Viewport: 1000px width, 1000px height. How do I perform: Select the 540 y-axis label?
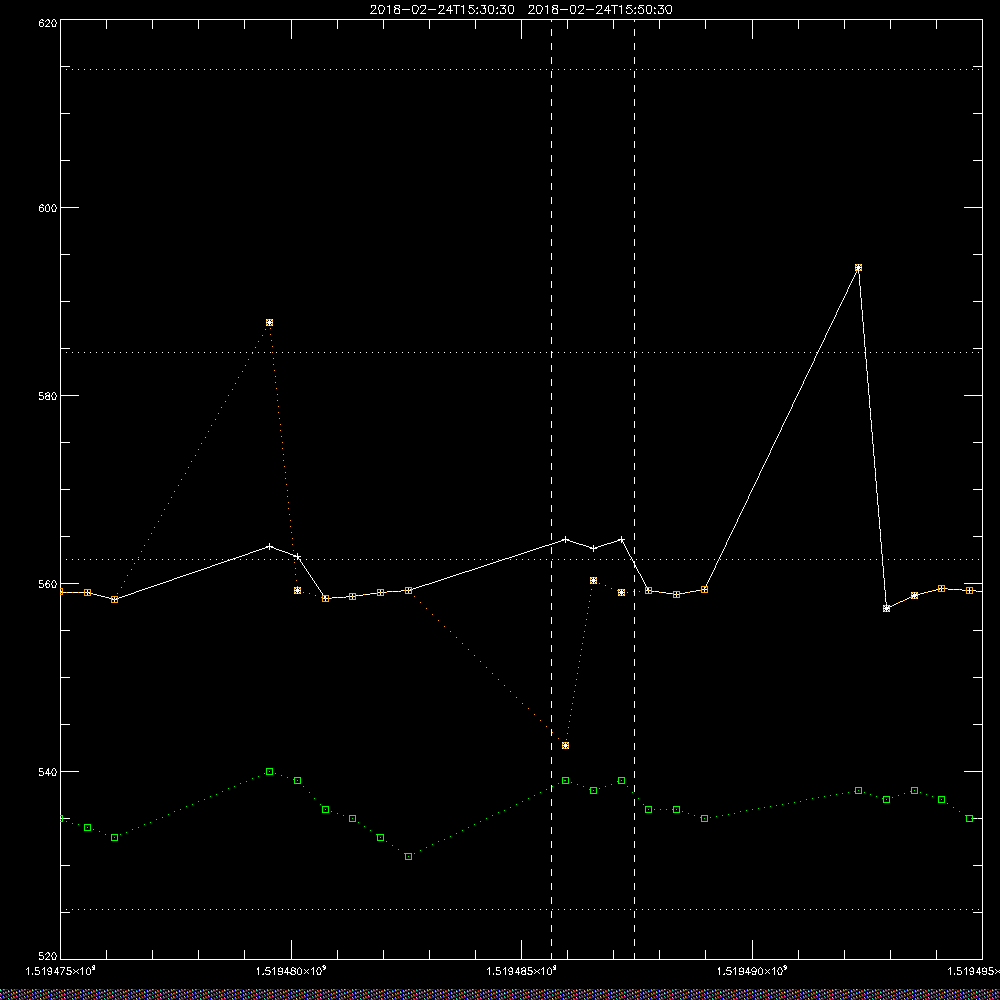49,772
